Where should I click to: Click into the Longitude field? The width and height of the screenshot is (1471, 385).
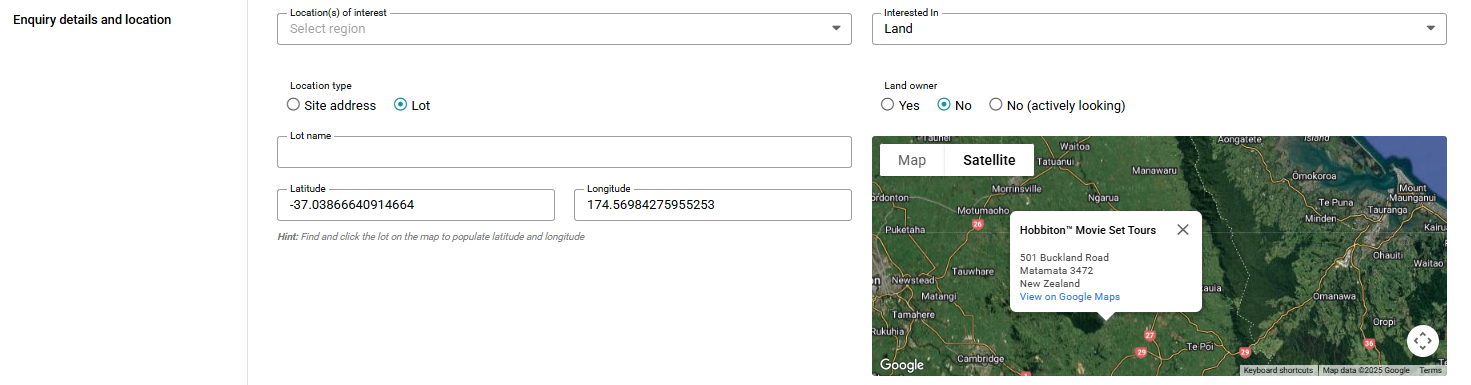point(713,205)
